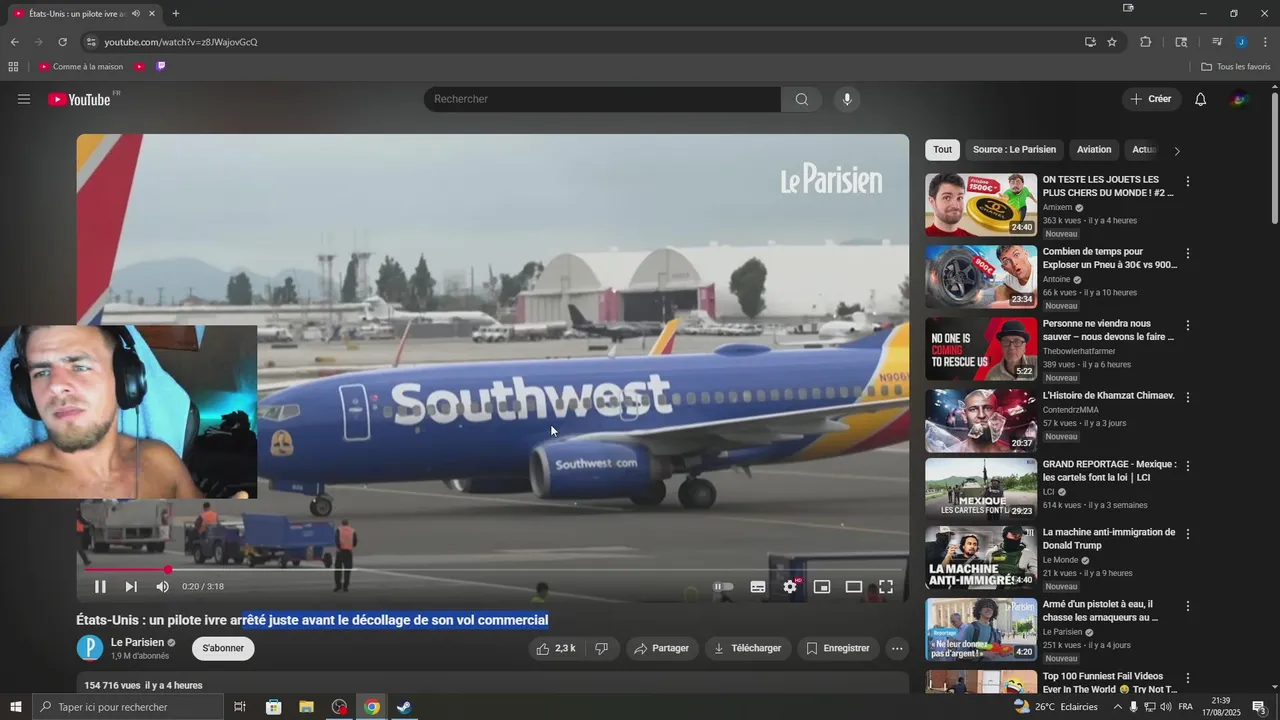The image size is (1280, 720).
Task: Open the Chrome apps grid in bookmarks bar
Action: (x=13, y=67)
